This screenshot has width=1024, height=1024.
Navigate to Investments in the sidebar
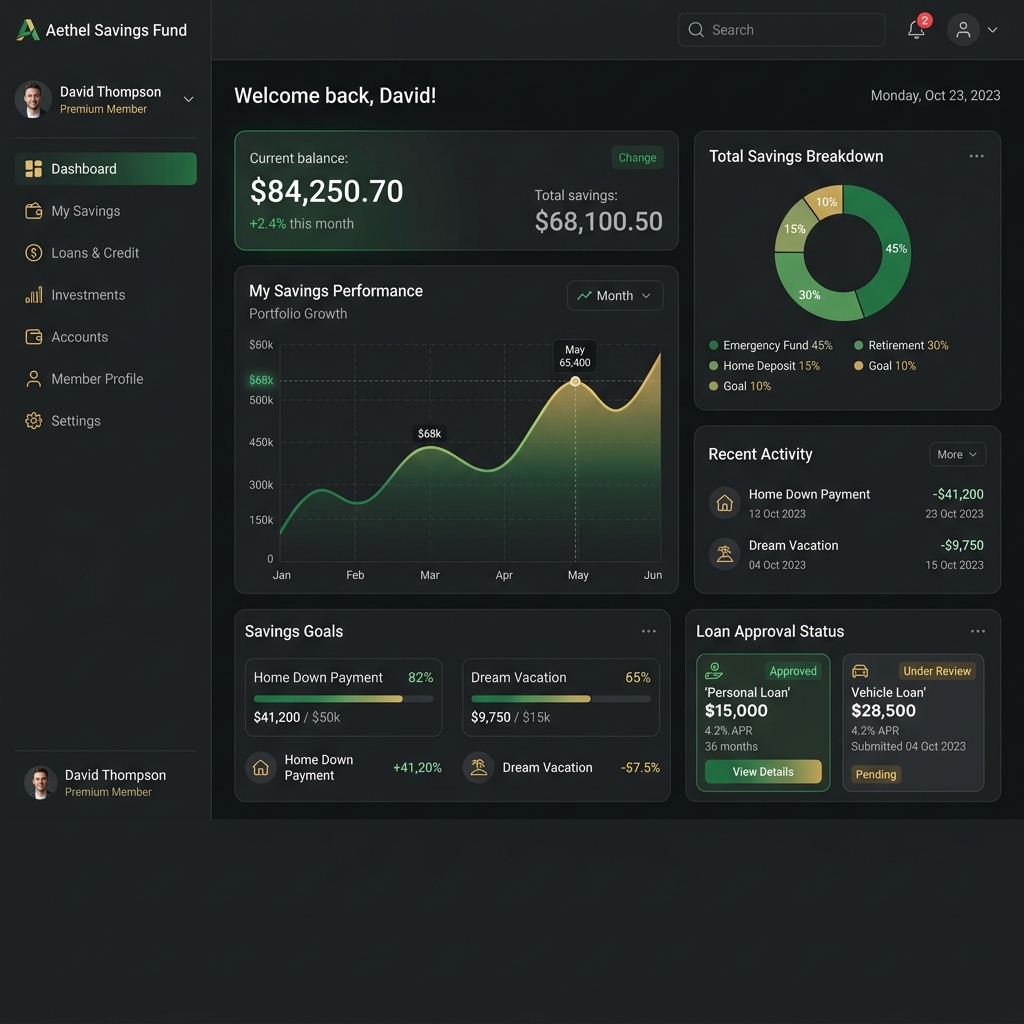tap(105, 295)
